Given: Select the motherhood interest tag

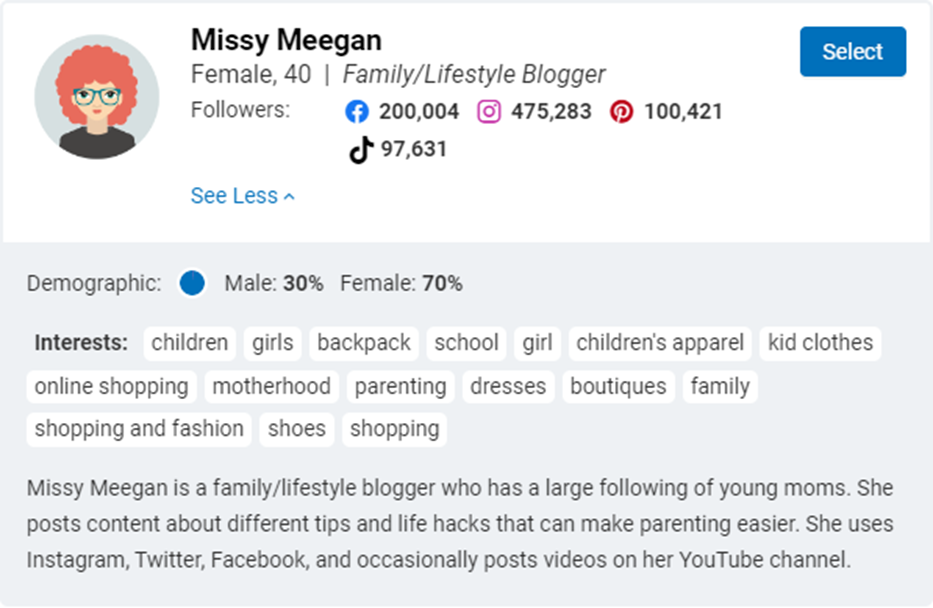Looking at the screenshot, I should click(x=271, y=387).
